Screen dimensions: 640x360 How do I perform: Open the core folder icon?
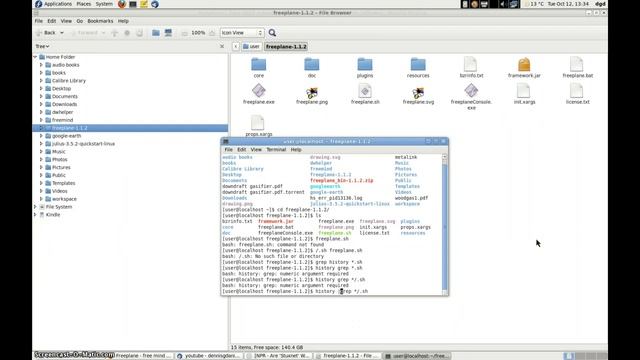[x=258, y=64]
